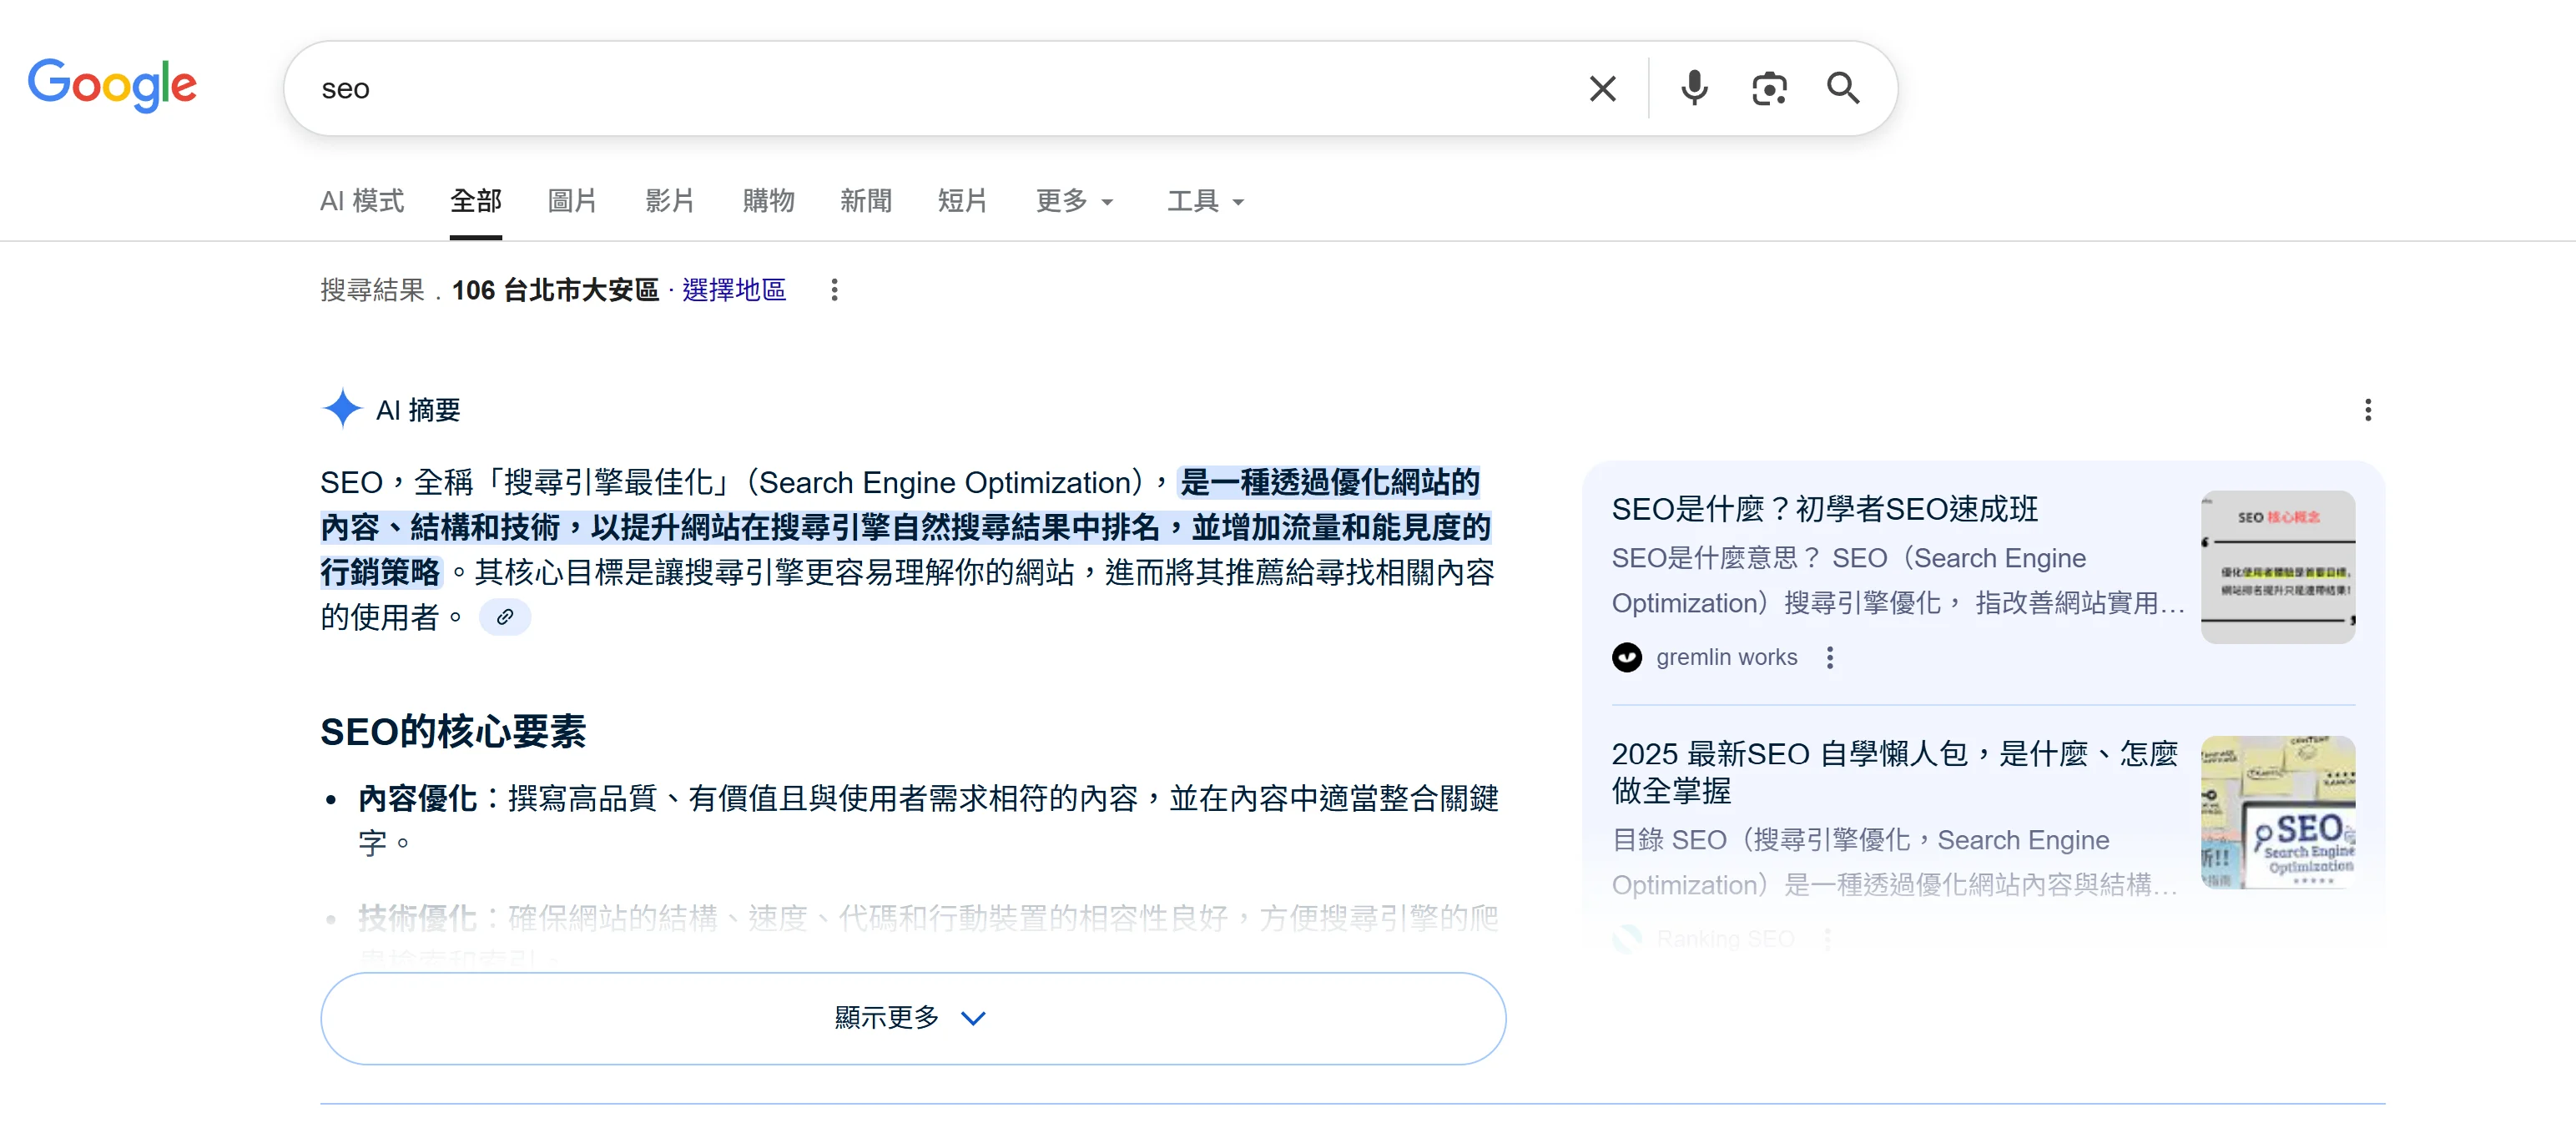This screenshot has width=2576, height=1143.
Task: Click the SEO核心概念 thumbnail image
Action: tap(2277, 567)
